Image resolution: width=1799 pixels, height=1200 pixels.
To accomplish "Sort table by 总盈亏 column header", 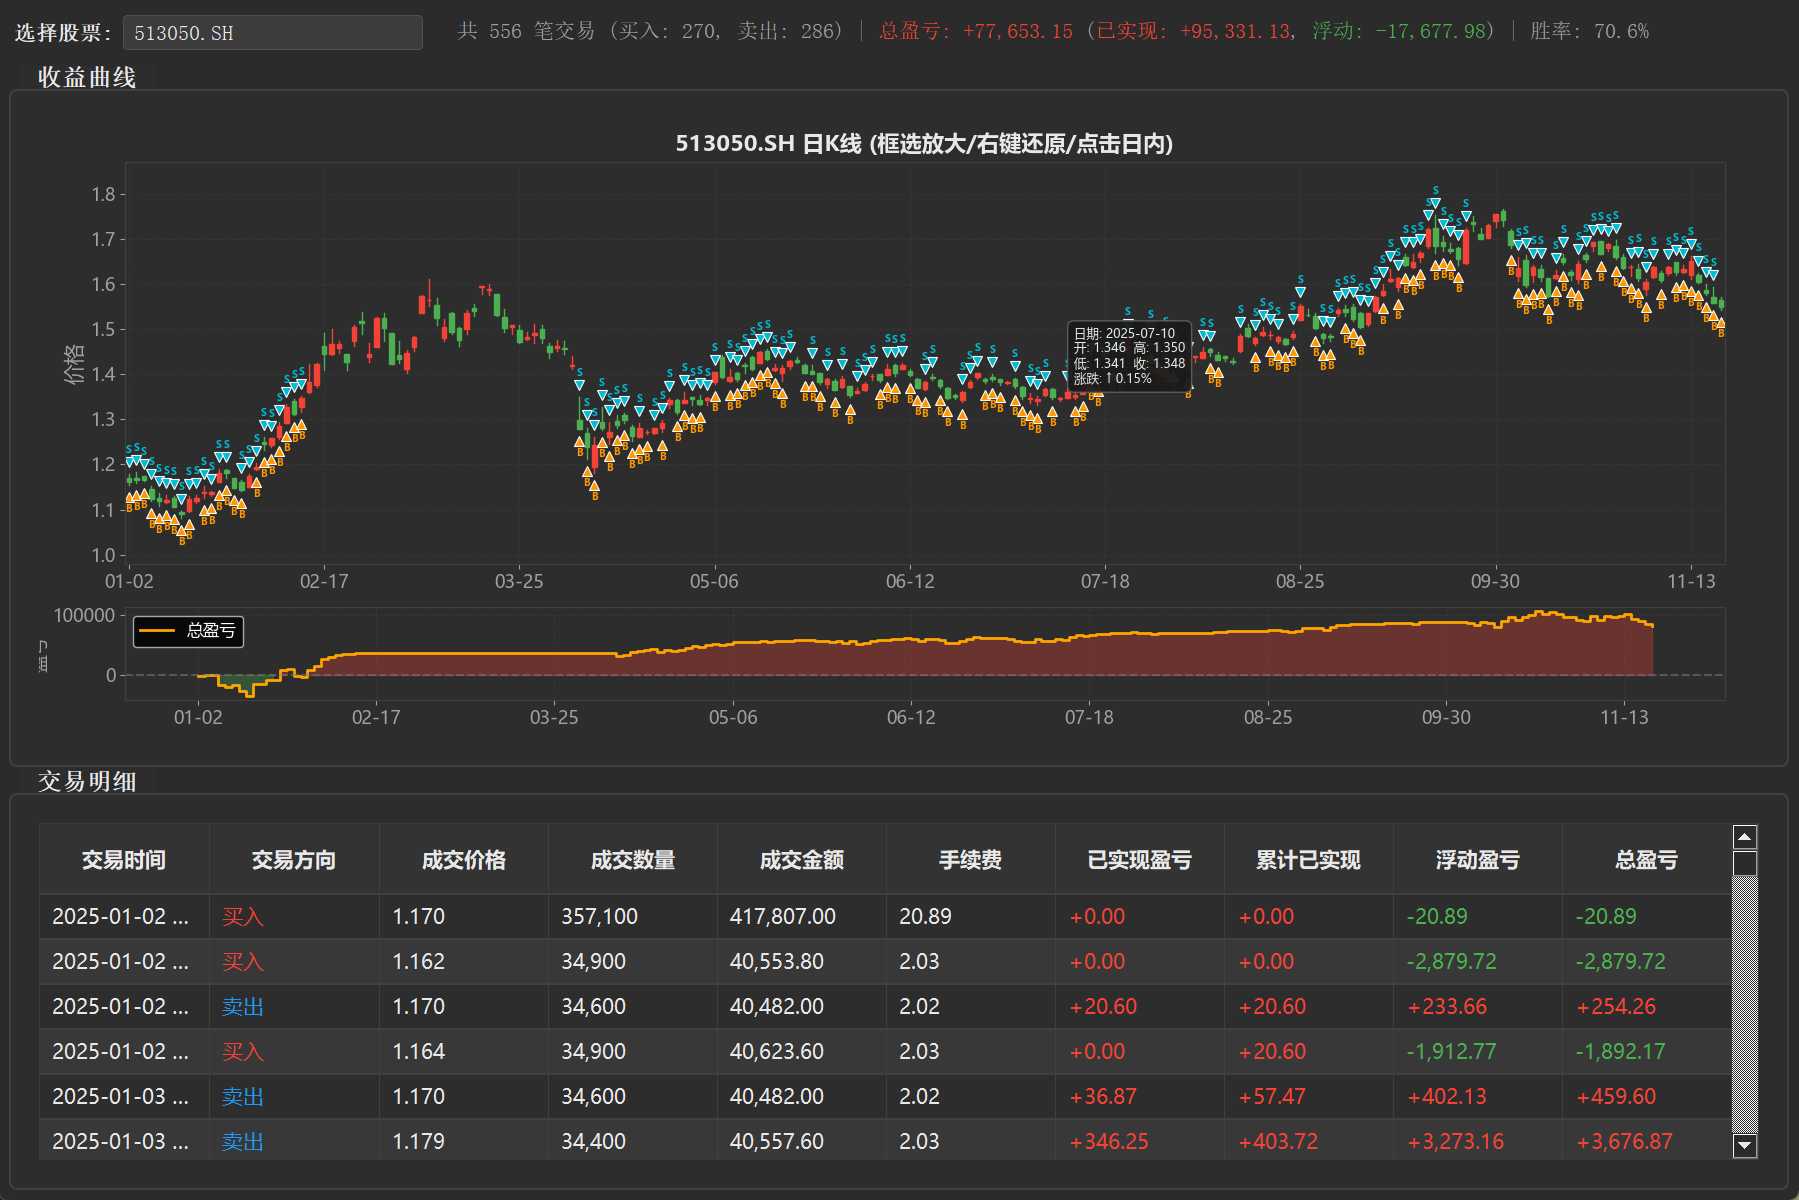I will click(1646, 860).
